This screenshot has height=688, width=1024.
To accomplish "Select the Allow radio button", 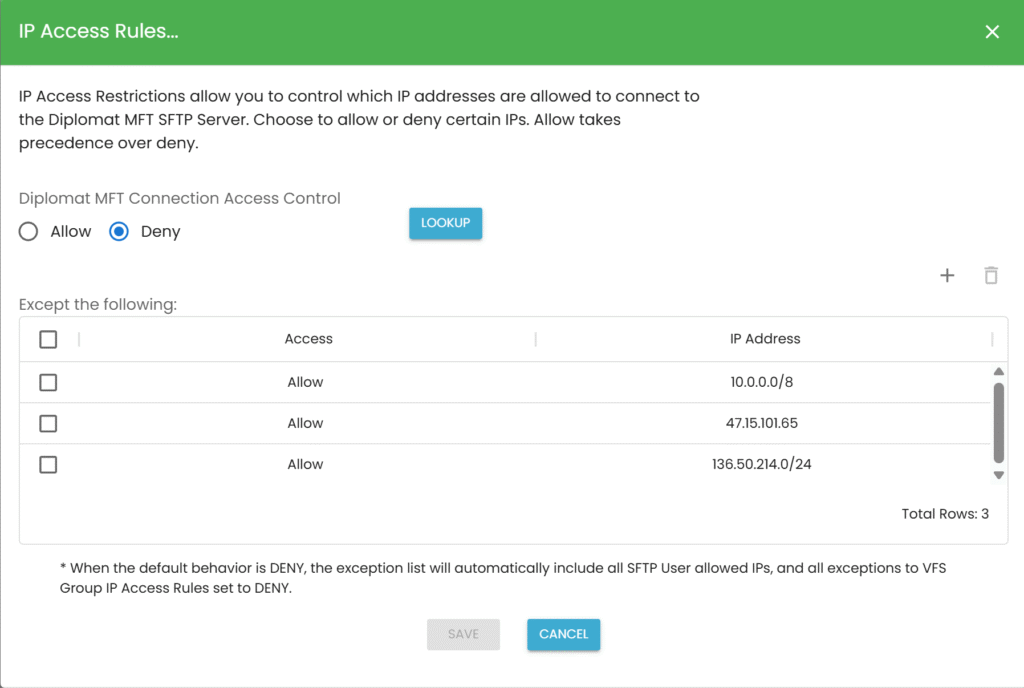I will [30, 232].
